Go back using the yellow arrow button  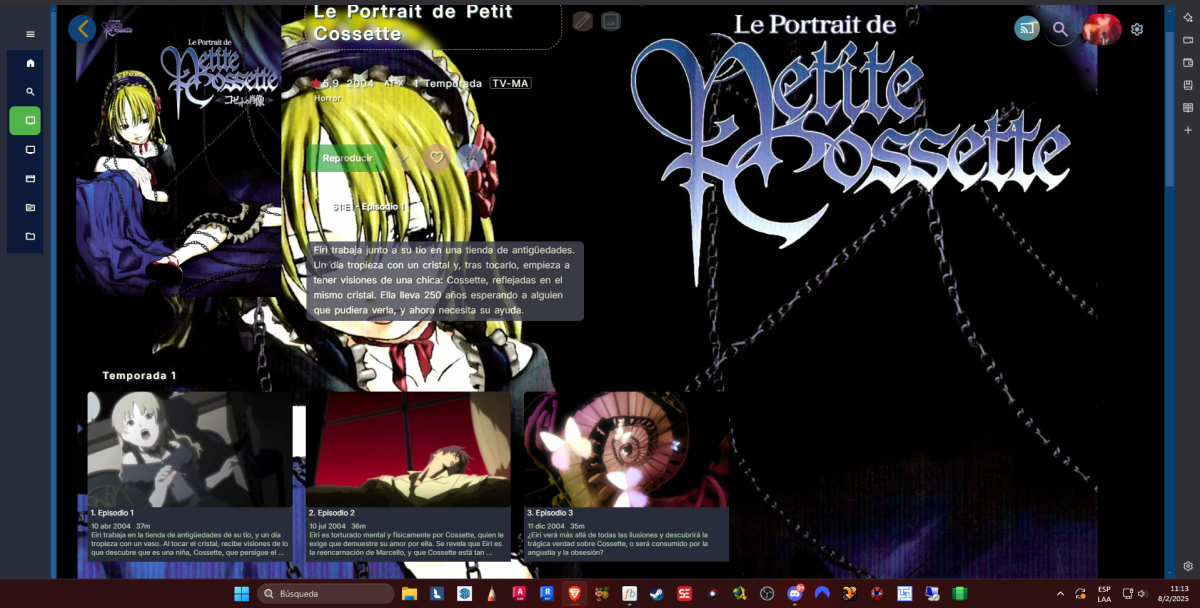coord(83,28)
